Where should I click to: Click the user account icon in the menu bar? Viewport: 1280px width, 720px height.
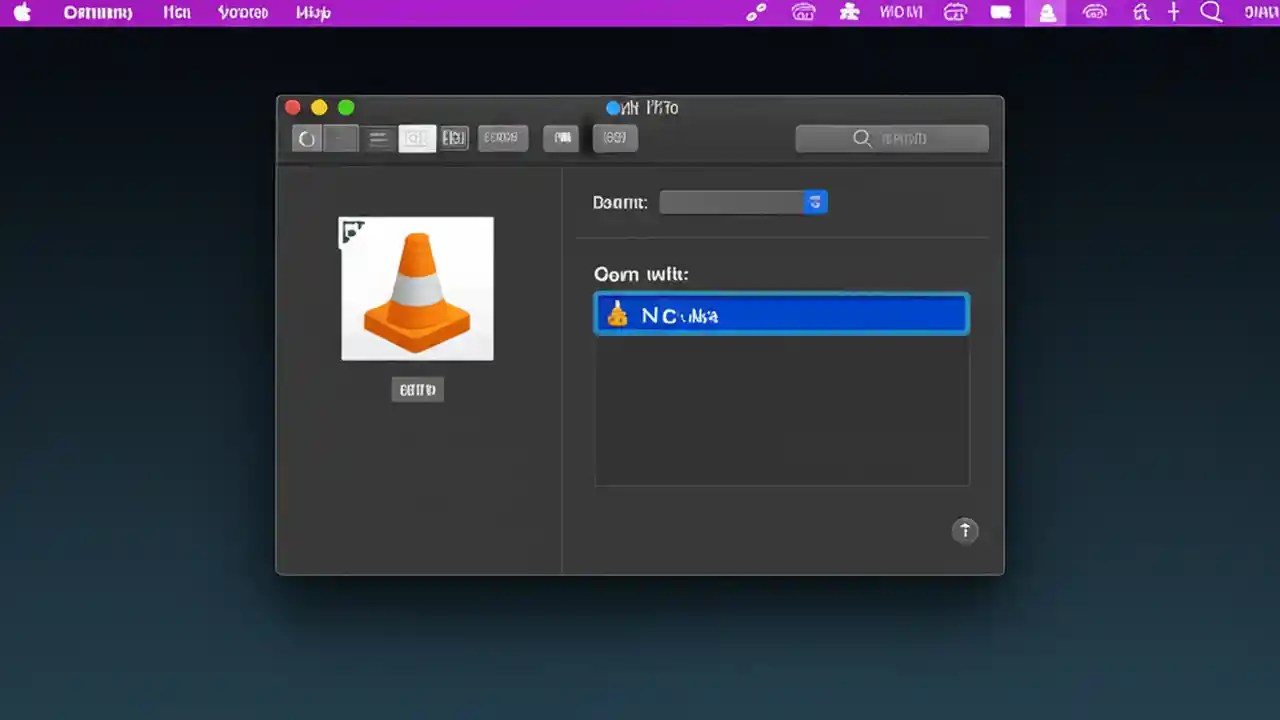pos(1047,12)
